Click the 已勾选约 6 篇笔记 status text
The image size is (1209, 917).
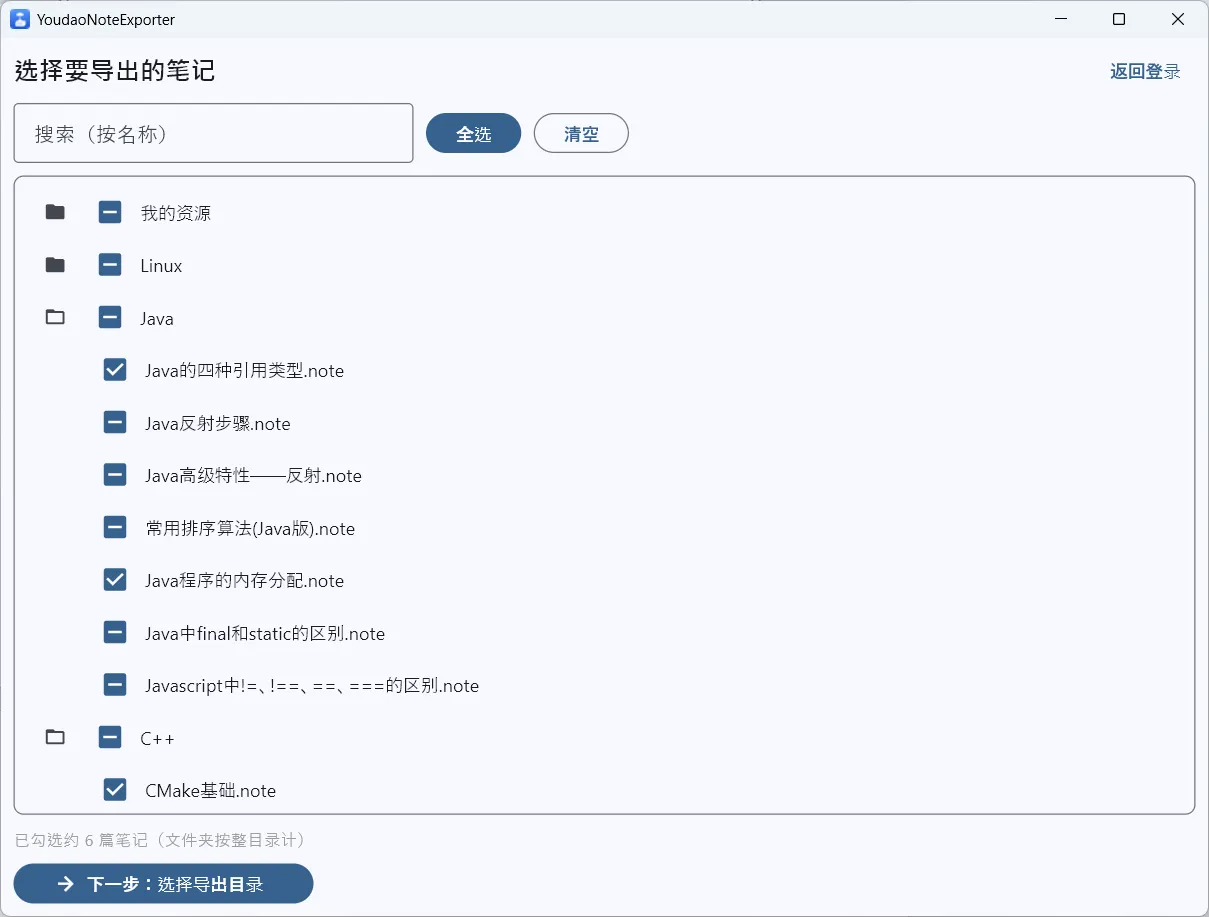(x=160, y=840)
